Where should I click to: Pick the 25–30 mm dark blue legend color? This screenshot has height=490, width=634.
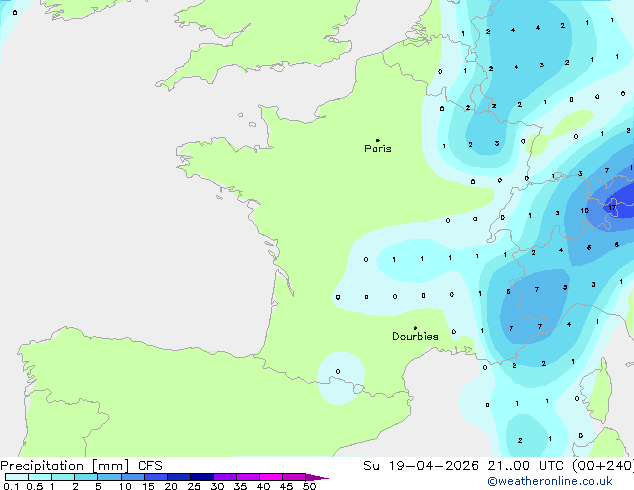[202, 477]
